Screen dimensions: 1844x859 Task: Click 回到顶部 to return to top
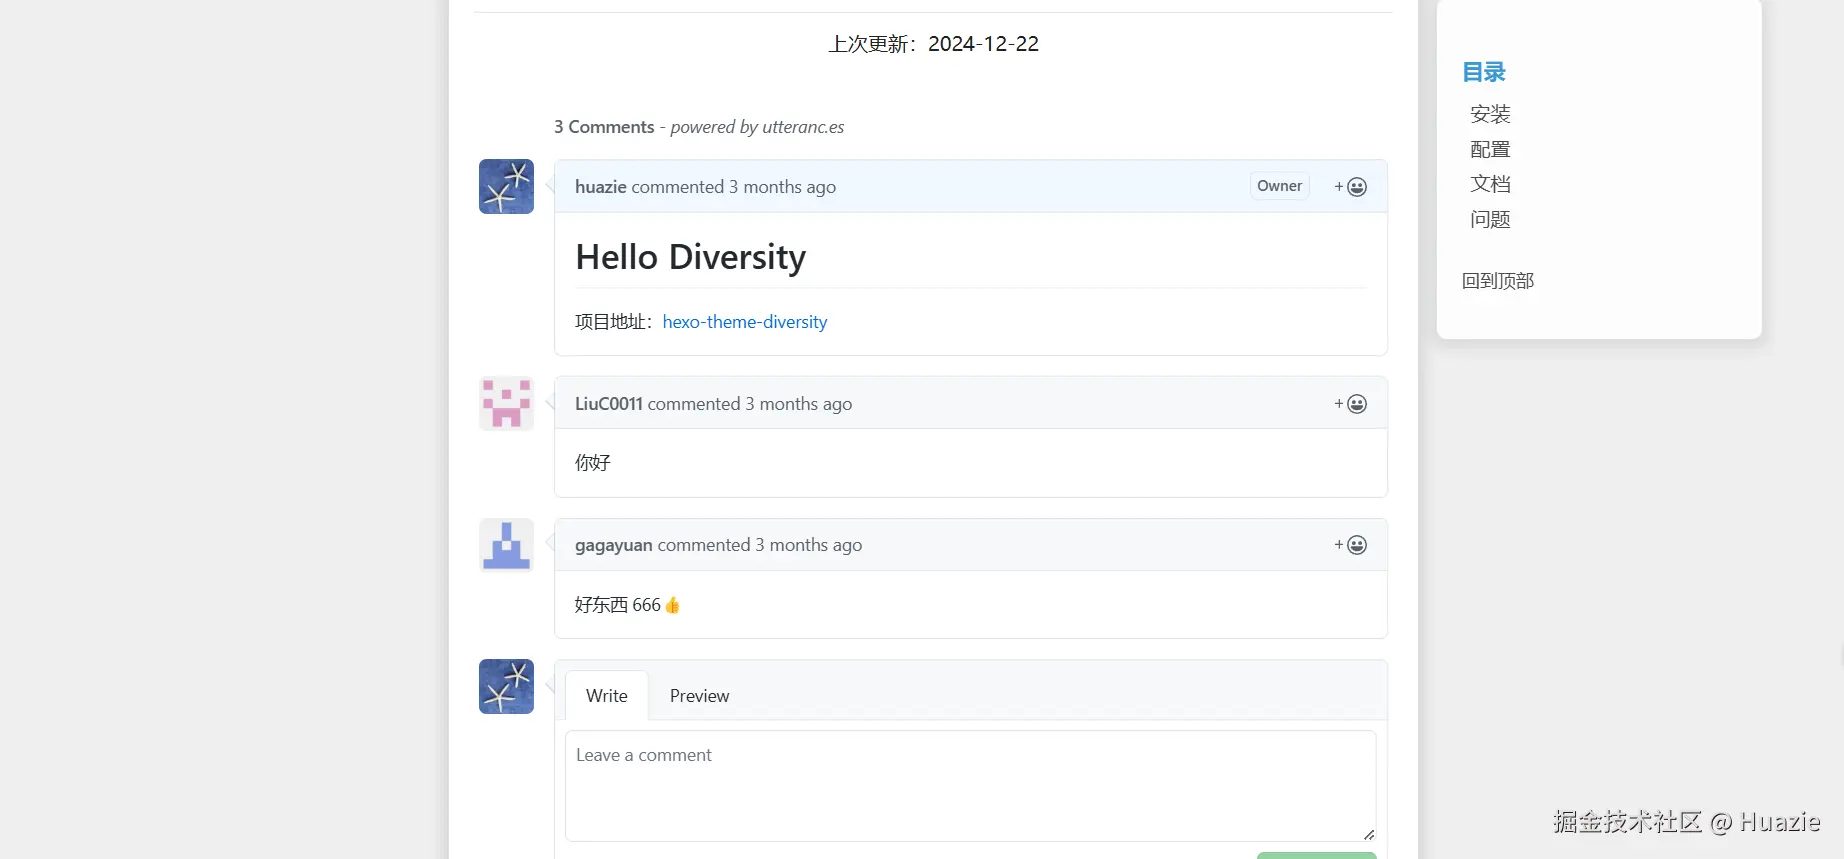(x=1497, y=281)
